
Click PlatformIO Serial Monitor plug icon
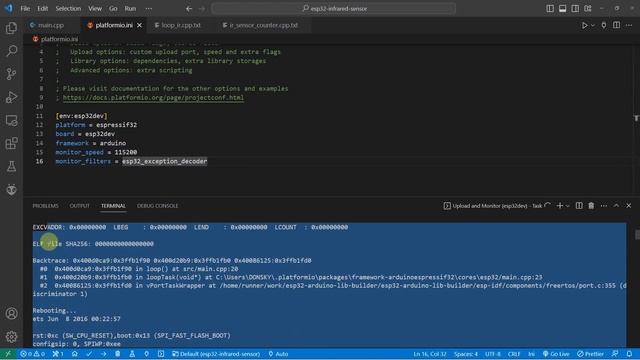(x=147, y=354)
